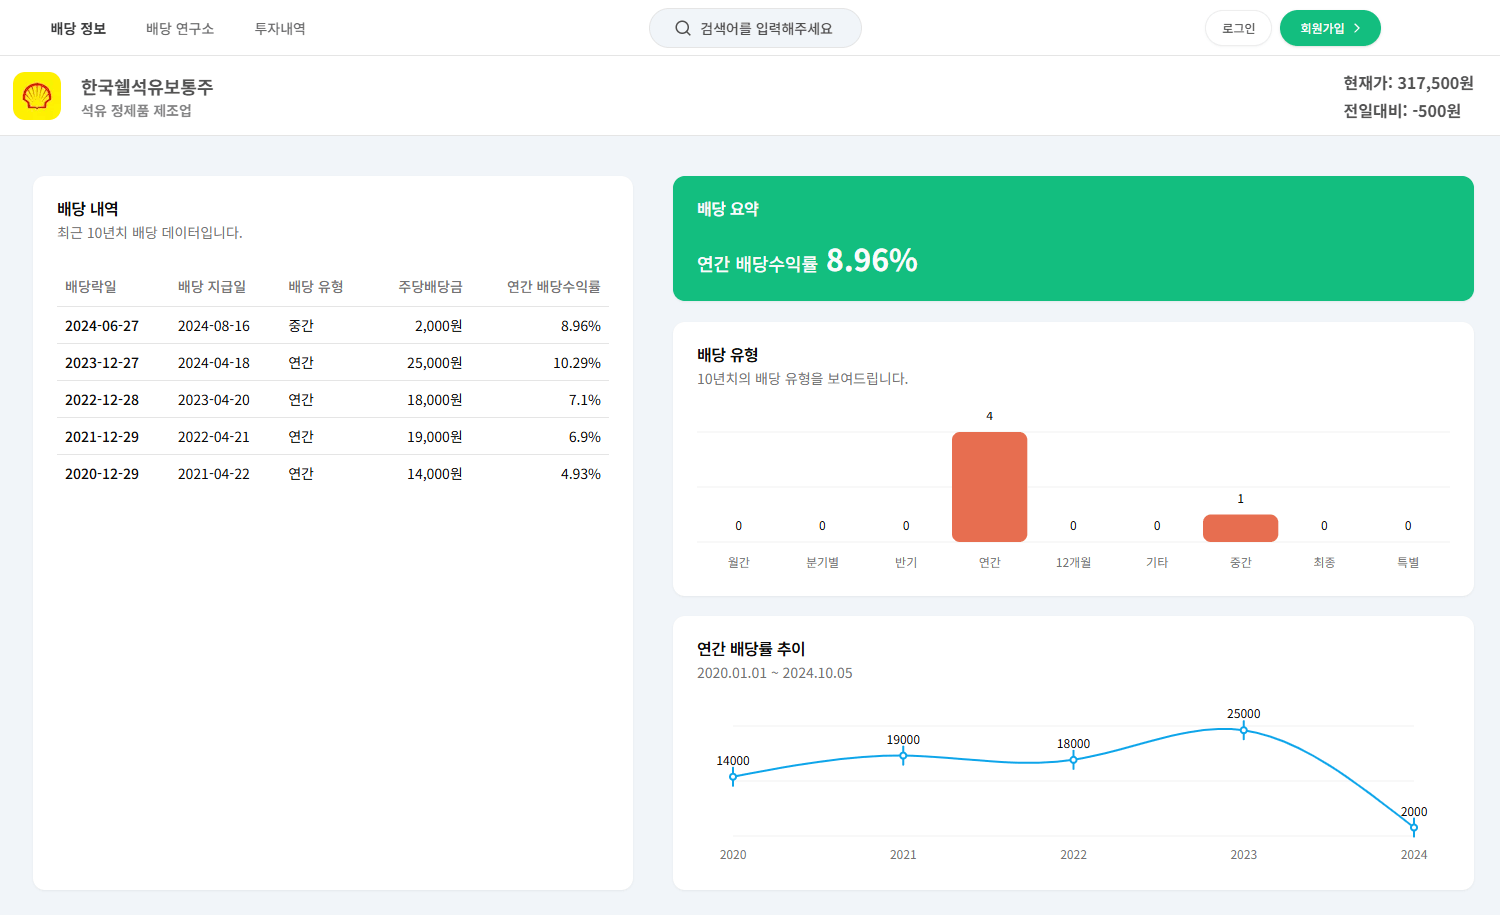
Task: Click the 25000 data point for 2023
Action: click(1244, 730)
